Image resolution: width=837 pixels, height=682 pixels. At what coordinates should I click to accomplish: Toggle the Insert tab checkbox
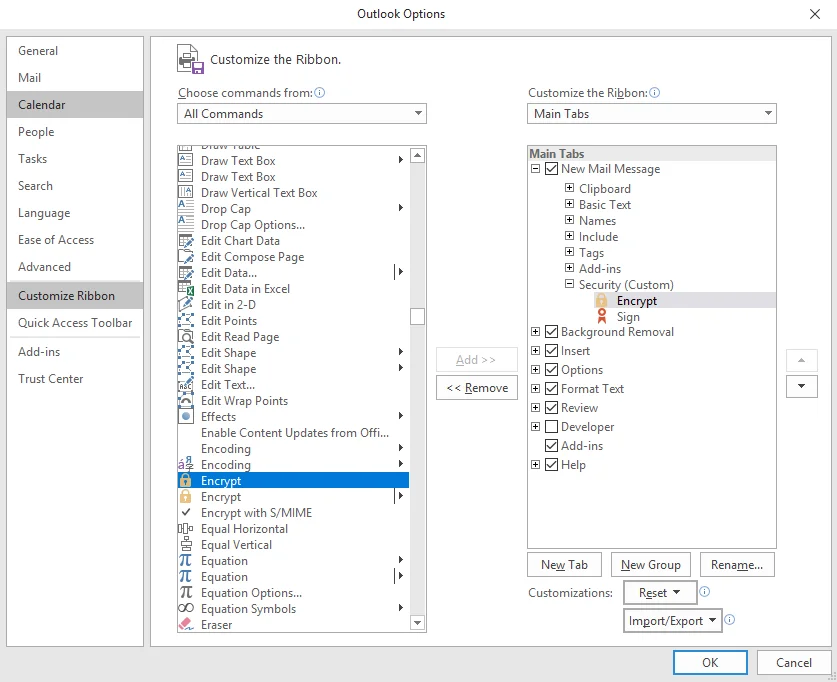(x=551, y=351)
